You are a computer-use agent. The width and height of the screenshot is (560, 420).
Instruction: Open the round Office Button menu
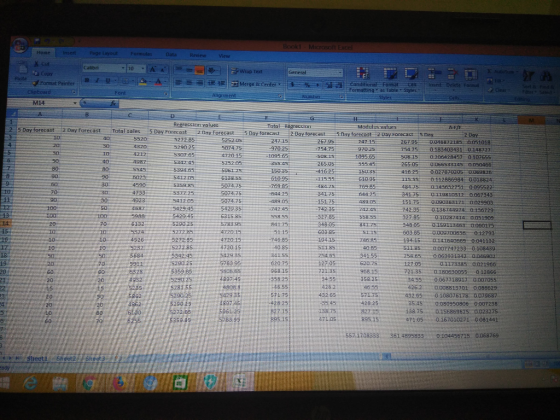click(20, 45)
